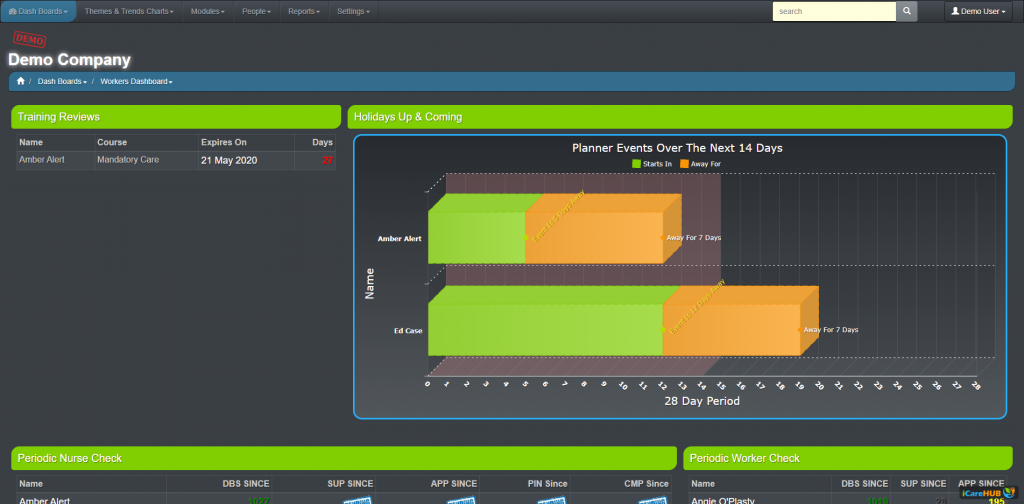
Task: Toggle the orange Away For legend swatch
Action: [x=684, y=164]
